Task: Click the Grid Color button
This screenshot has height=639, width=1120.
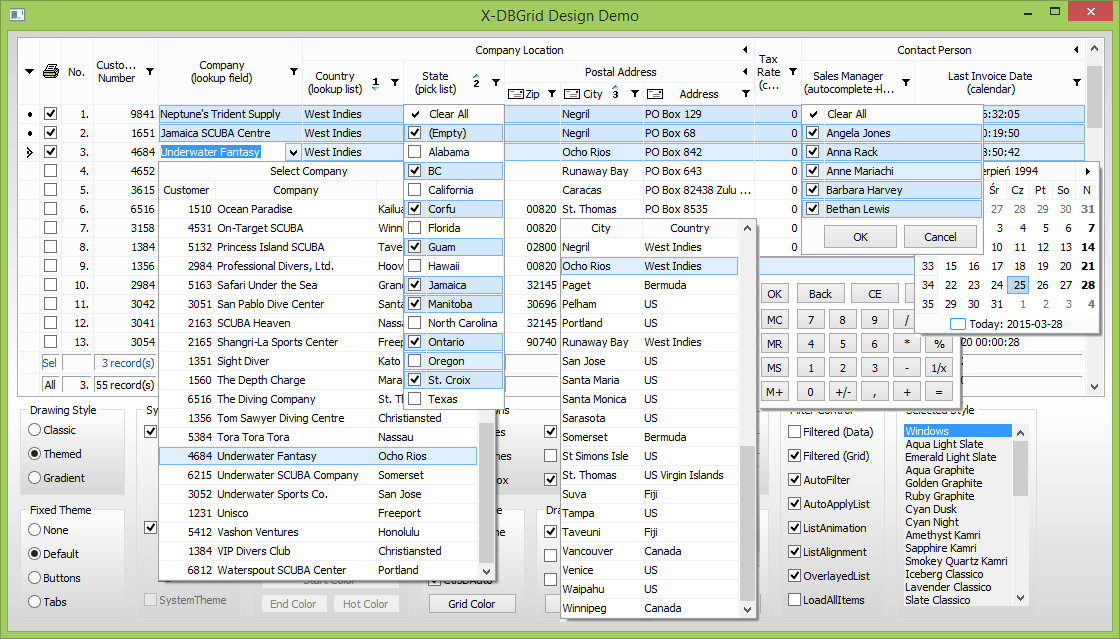Action: [x=472, y=604]
